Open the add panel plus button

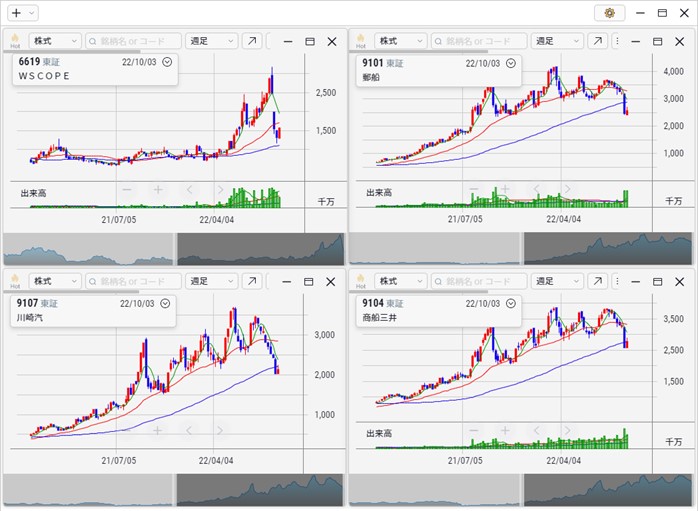click(16, 13)
